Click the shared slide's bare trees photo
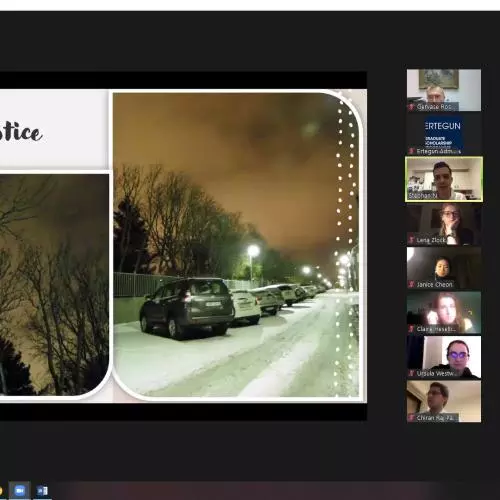 54,285
